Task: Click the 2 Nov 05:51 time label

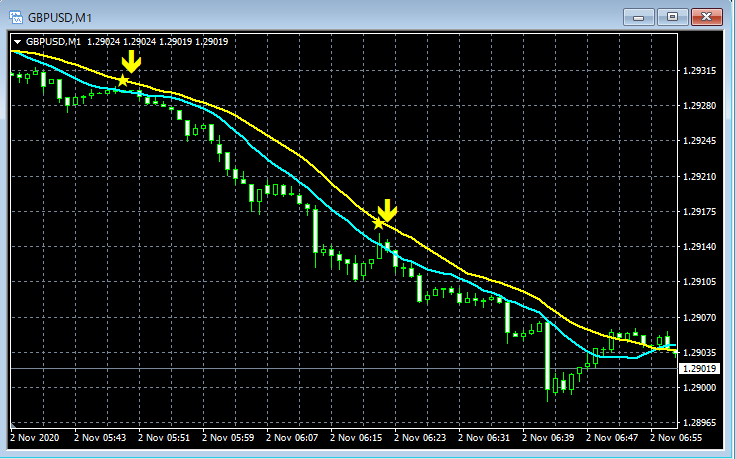Action: coord(164,438)
